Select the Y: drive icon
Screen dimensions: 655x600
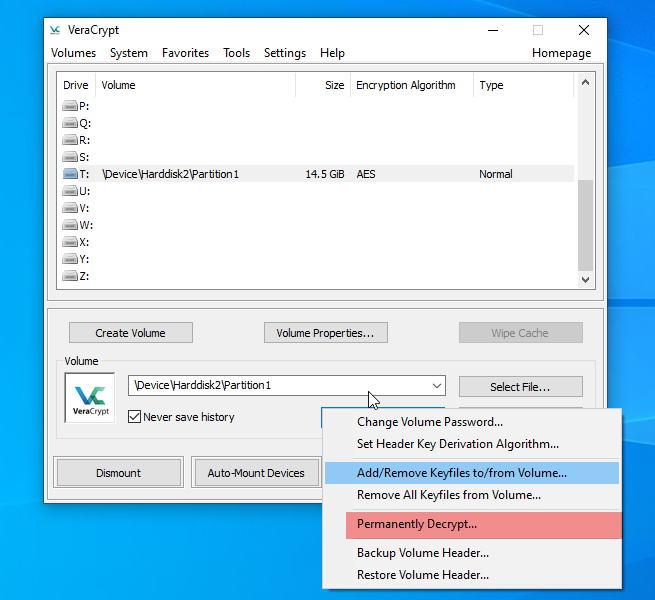point(70,259)
